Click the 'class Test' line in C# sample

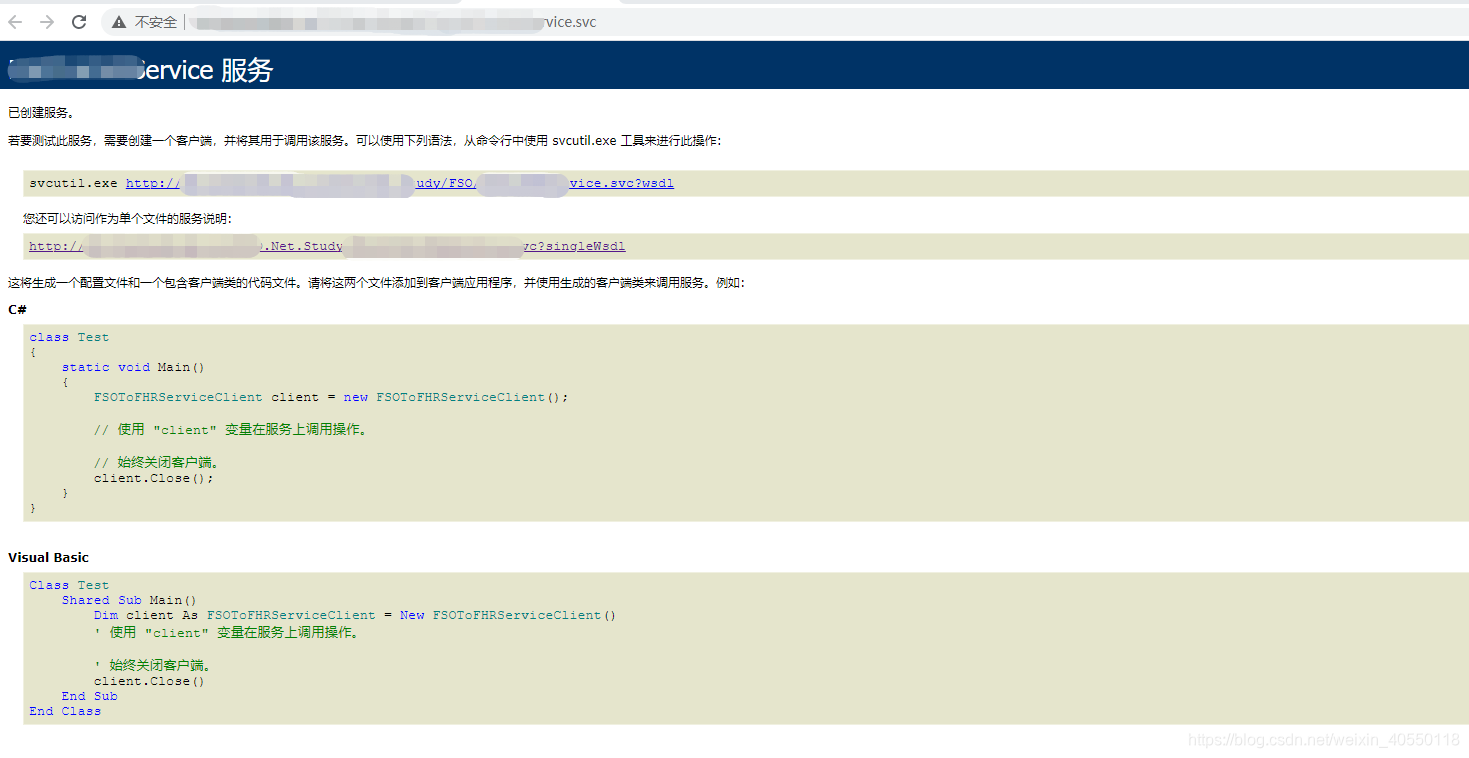69,337
